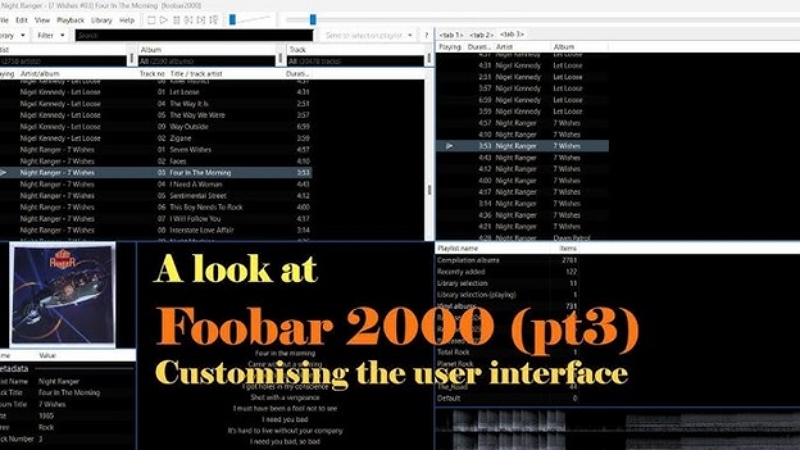Image resolution: width=800 pixels, height=450 pixels.
Task: Expand the Library dropdown arrow
Action: click(x=22, y=35)
